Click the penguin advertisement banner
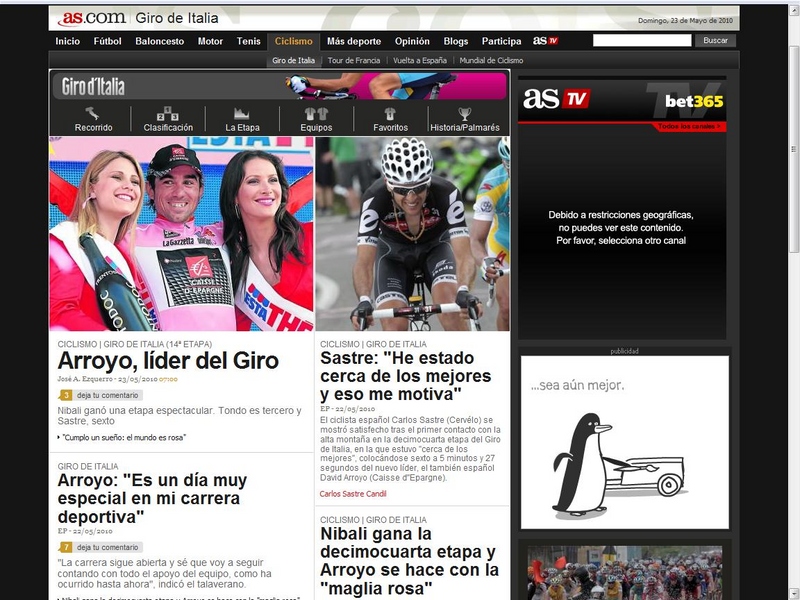The width and height of the screenshot is (800, 600). [x=624, y=441]
